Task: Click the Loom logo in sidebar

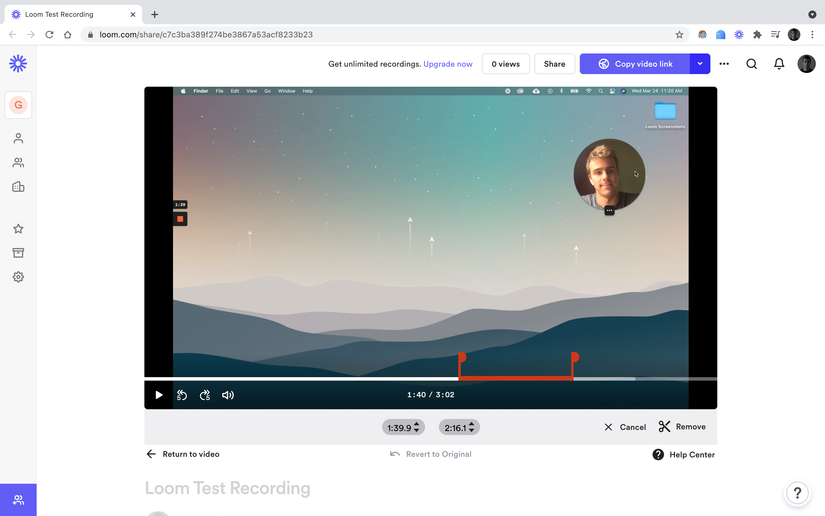Action: pos(18,64)
